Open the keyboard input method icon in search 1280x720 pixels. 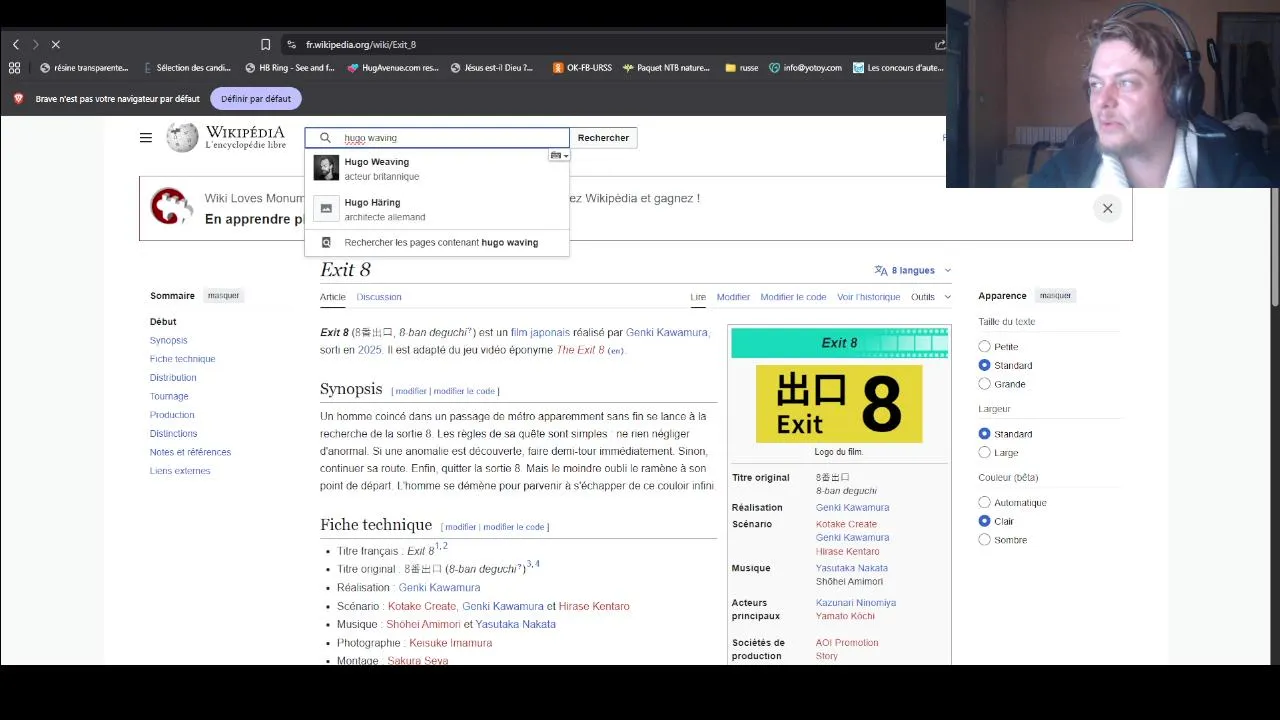coord(559,155)
